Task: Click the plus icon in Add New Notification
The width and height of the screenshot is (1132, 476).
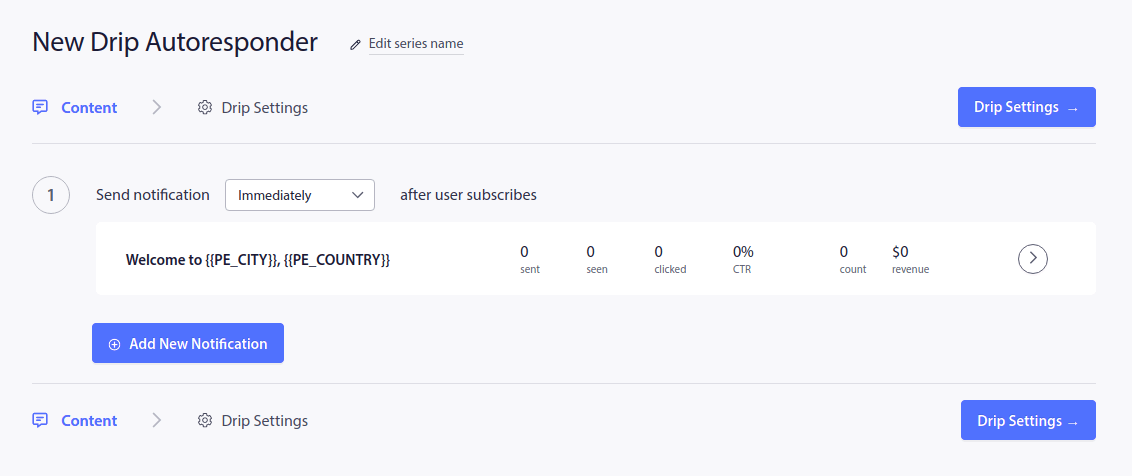Action: tap(114, 345)
